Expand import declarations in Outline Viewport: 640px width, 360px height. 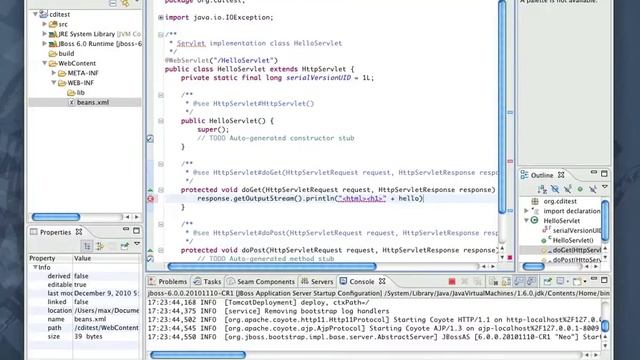coord(526,211)
